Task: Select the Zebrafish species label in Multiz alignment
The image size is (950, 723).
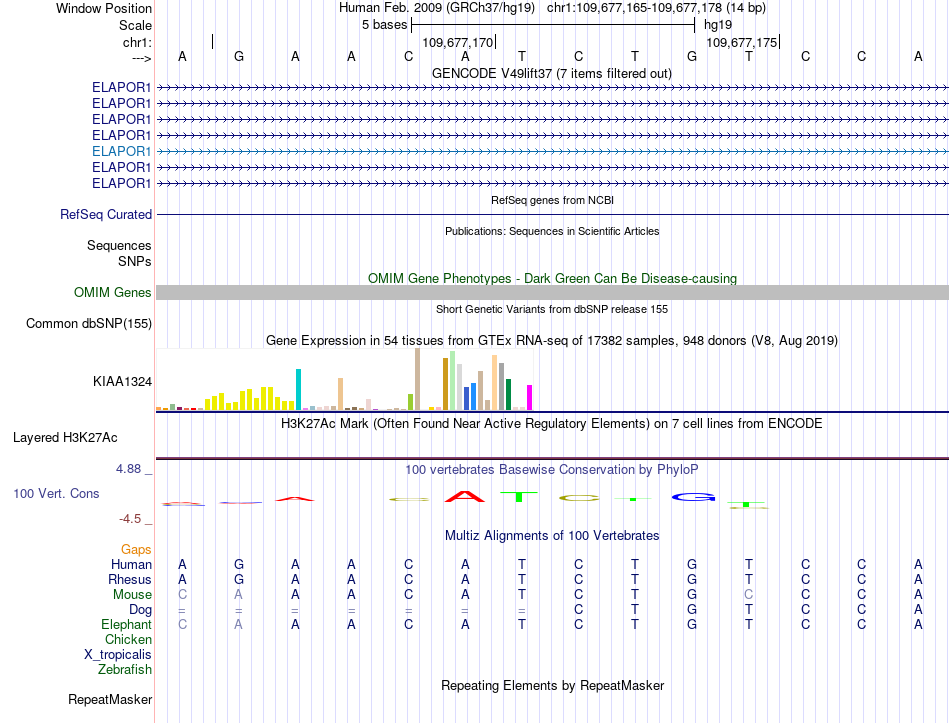Action: [x=125, y=670]
